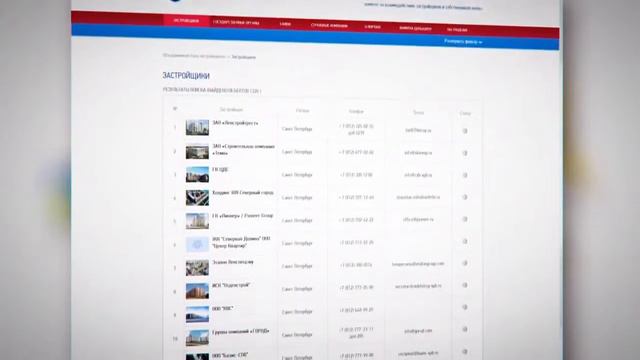This screenshot has width=640, height=360.
Task: Open site icon for Pioneer Group row
Action: [464, 219]
